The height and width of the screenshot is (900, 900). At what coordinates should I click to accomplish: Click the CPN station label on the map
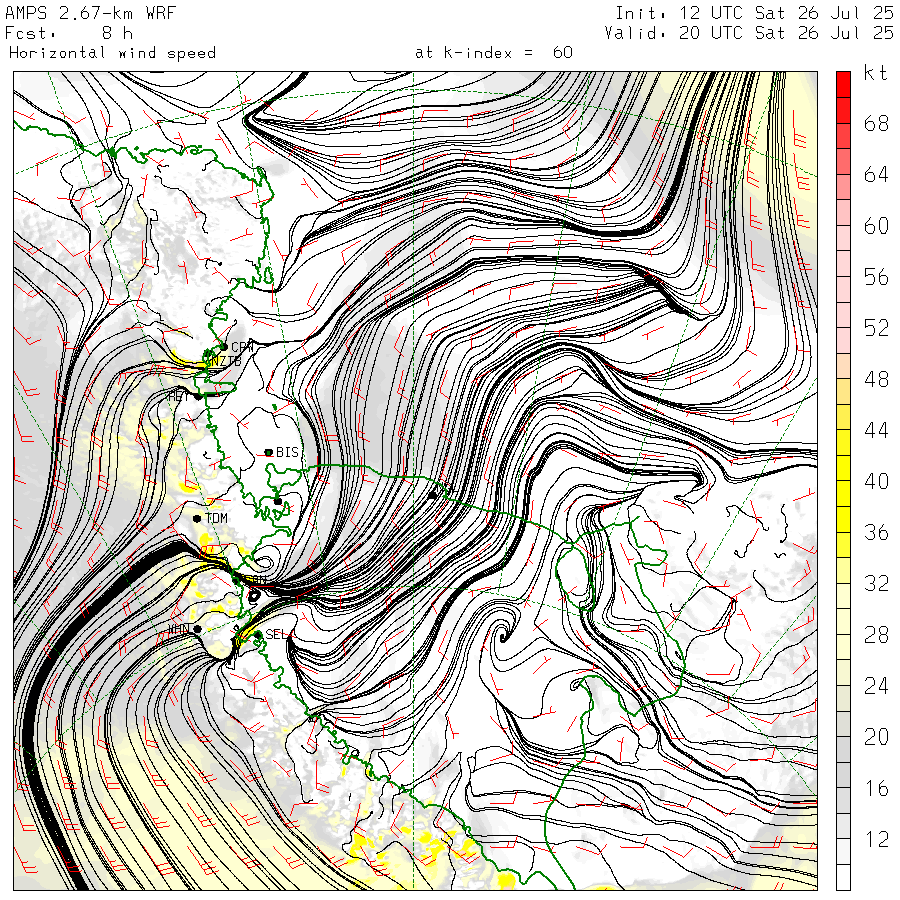(242, 347)
